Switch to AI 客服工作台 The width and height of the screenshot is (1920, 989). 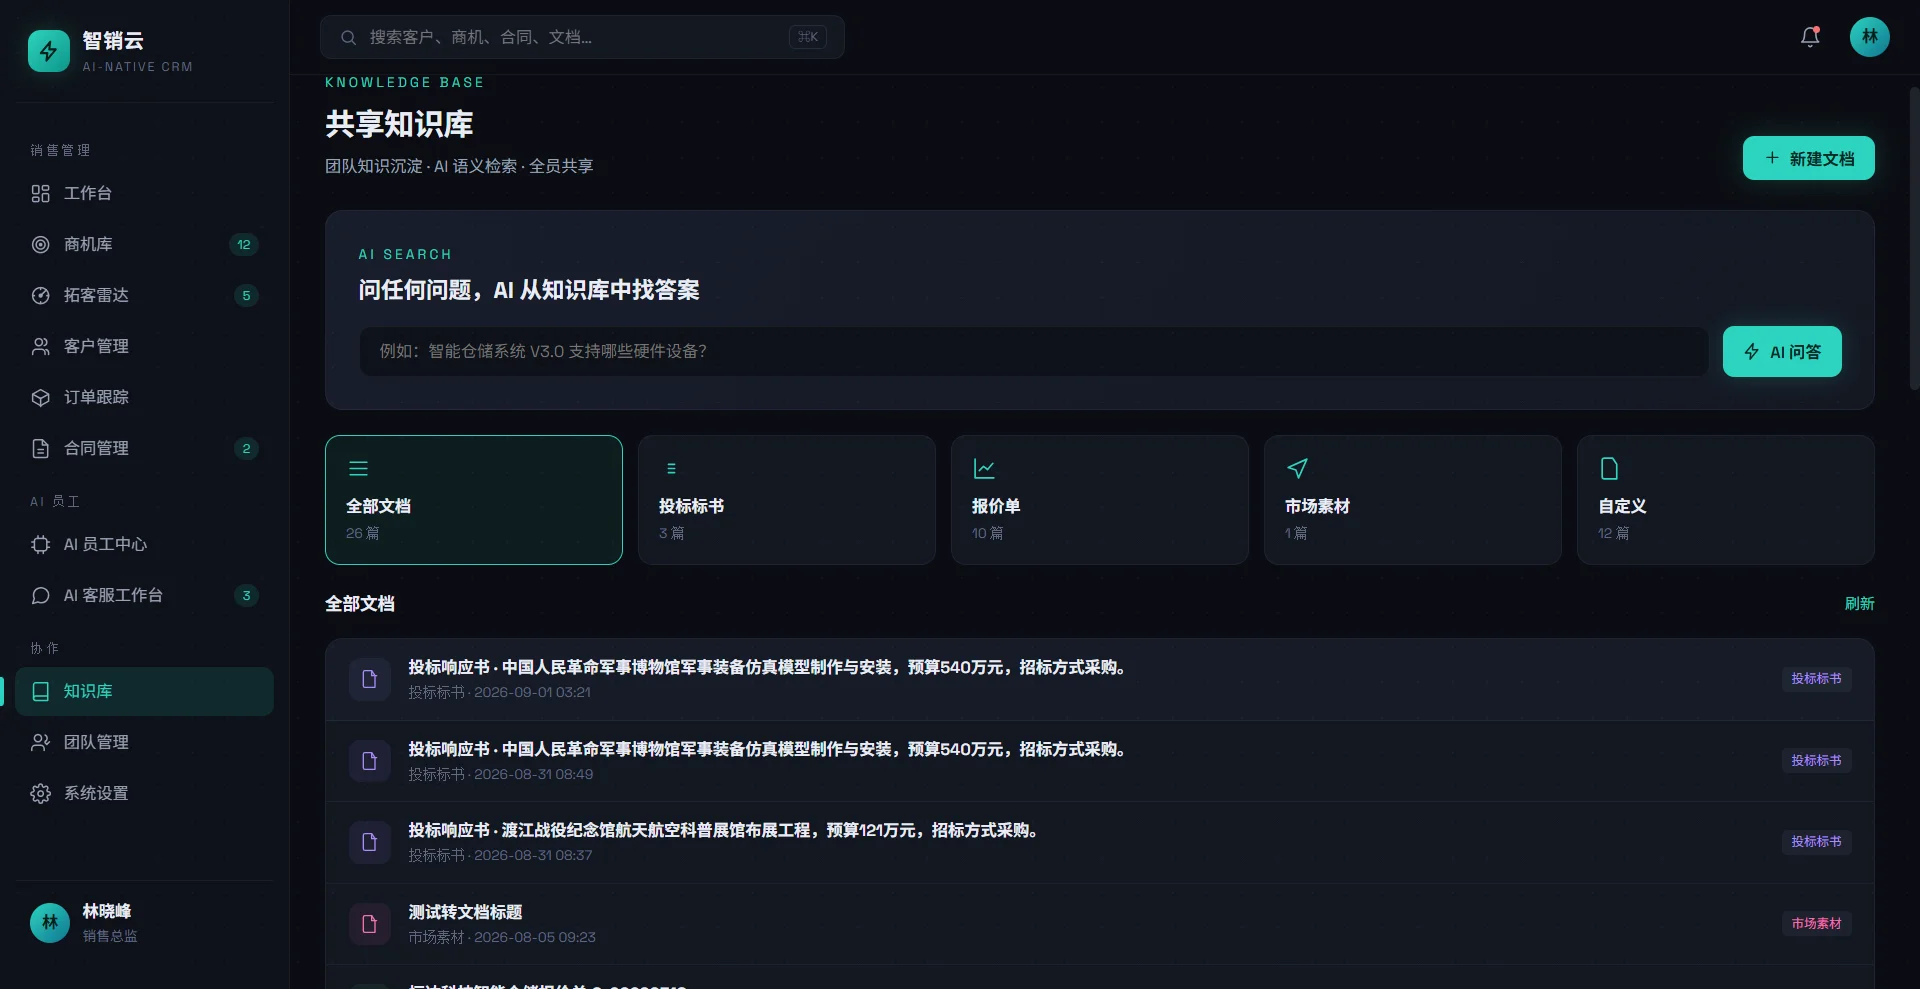144,595
